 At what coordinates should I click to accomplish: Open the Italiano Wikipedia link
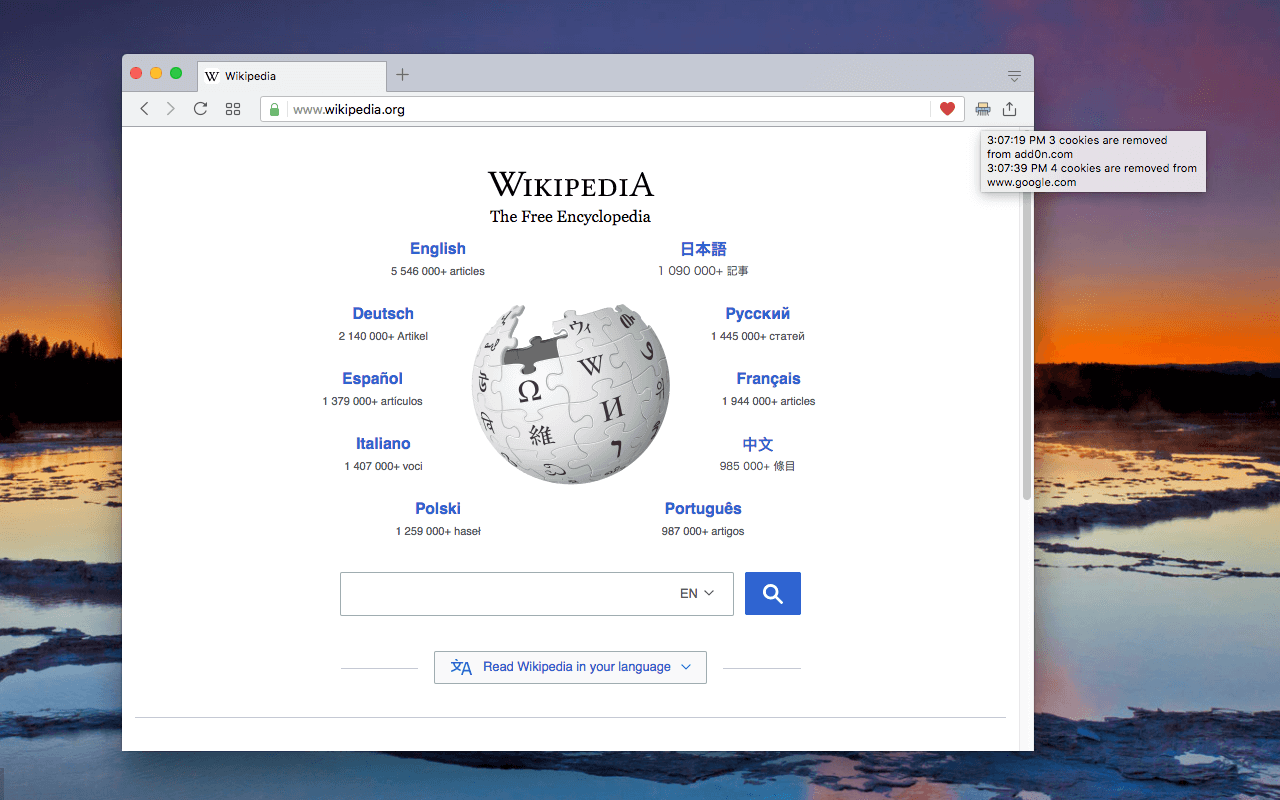pos(383,444)
